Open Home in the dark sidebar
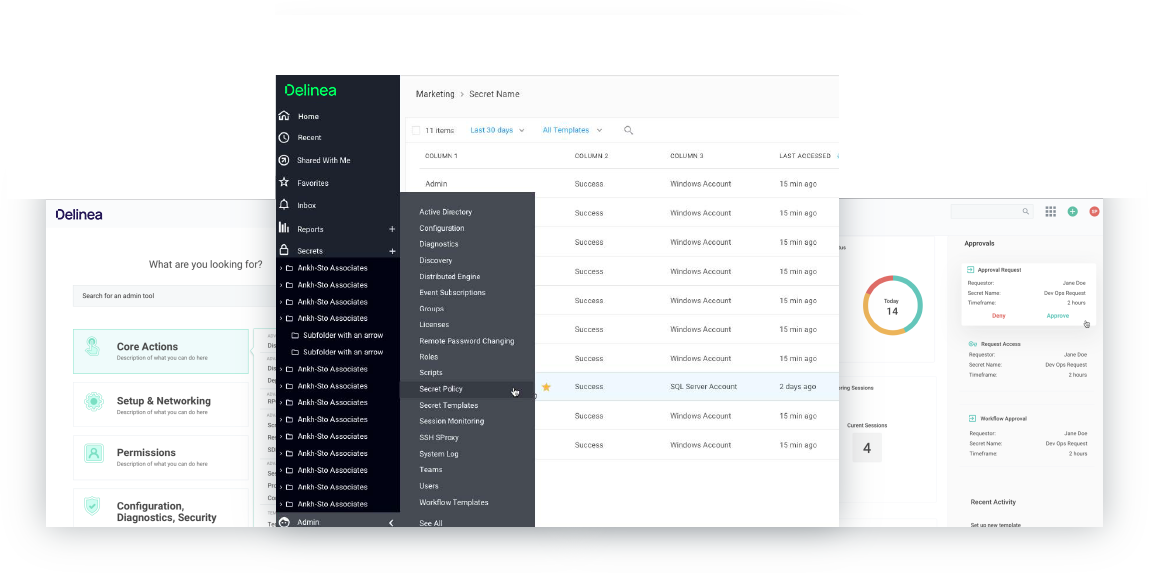The width and height of the screenshot is (1149, 573). click(308, 117)
